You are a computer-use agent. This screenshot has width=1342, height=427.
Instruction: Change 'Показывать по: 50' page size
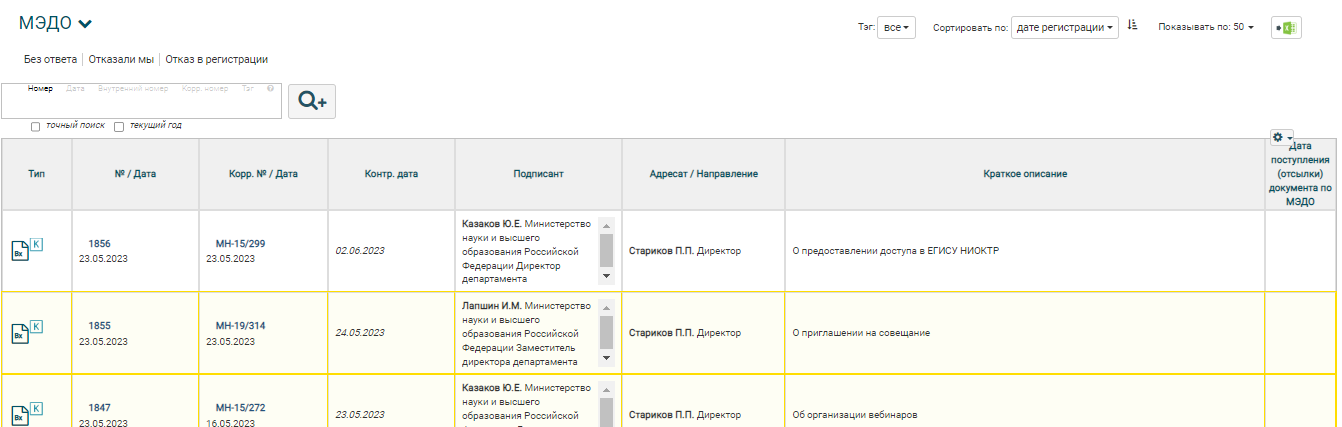(x=1205, y=27)
